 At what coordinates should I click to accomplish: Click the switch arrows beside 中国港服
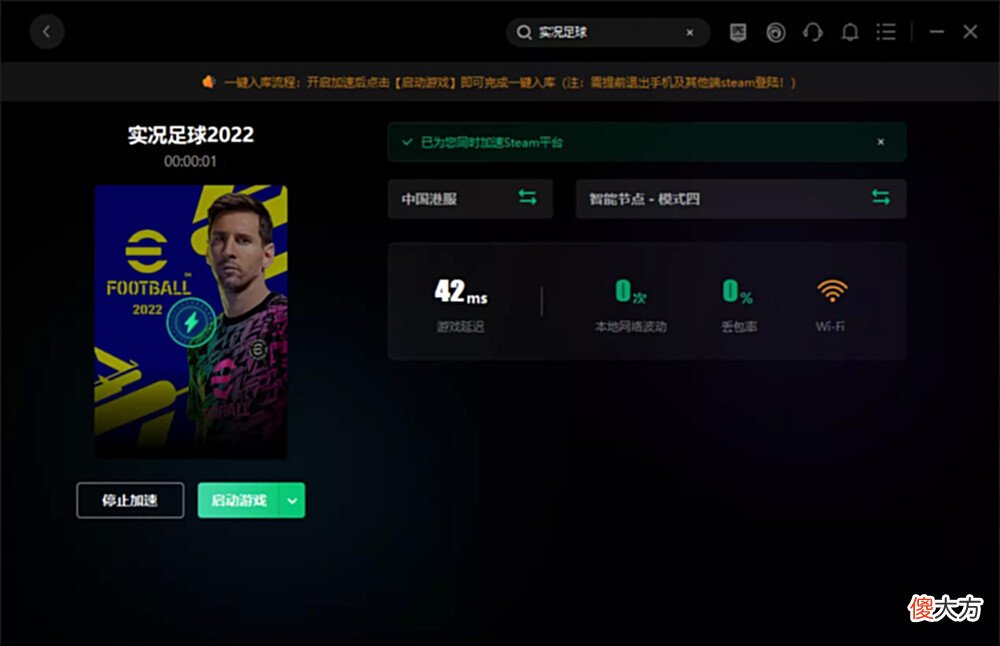point(527,198)
